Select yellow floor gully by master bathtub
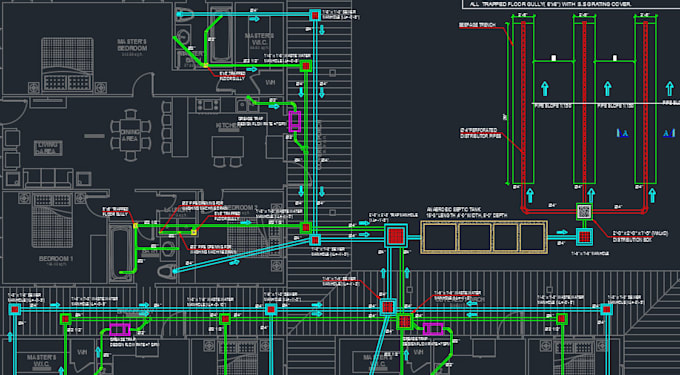 click(205, 65)
